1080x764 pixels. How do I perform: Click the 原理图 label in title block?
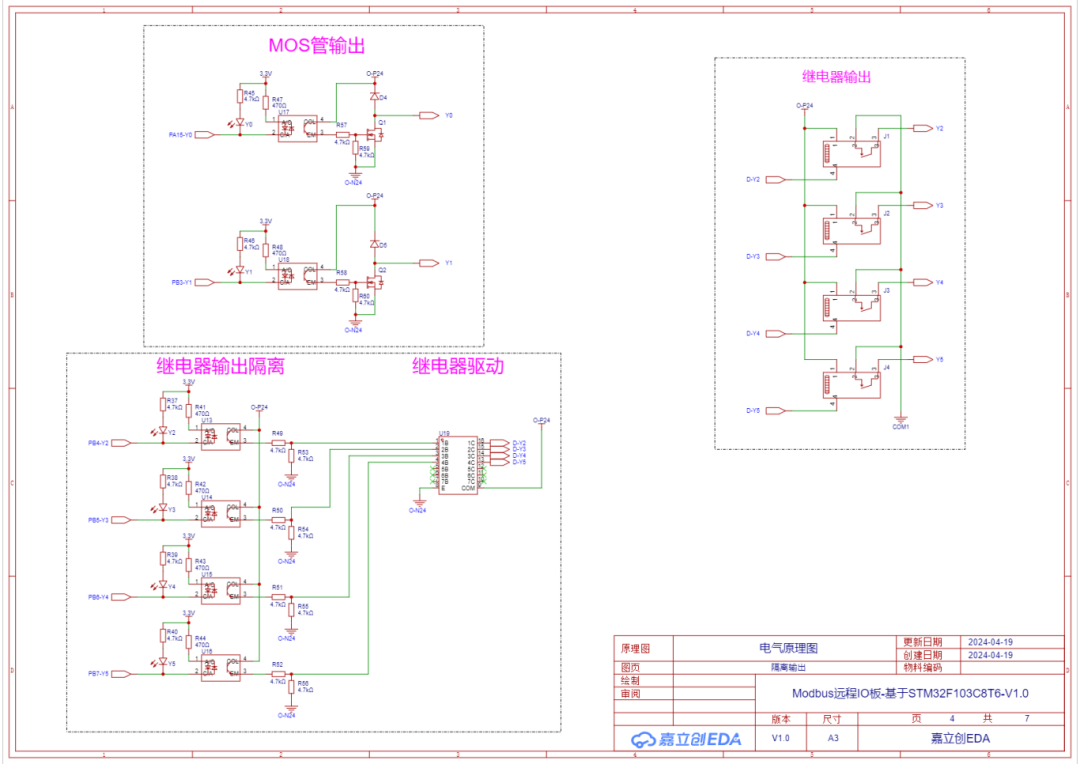(634, 648)
